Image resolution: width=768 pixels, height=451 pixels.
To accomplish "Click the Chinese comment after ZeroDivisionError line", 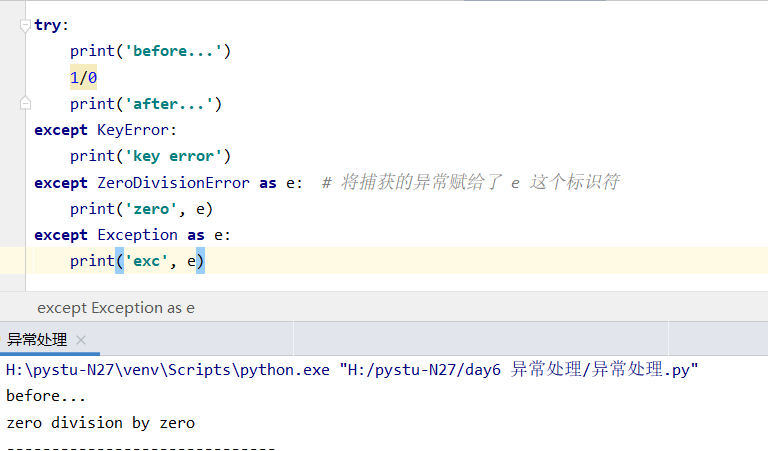I will click(x=480, y=182).
